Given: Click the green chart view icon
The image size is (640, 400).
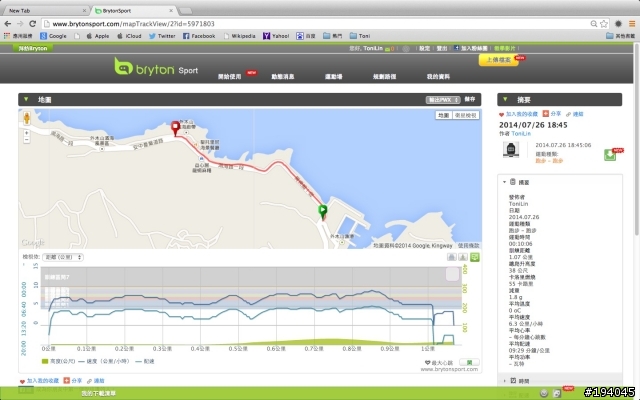Looking at the screenshot, I should click(x=474, y=257).
